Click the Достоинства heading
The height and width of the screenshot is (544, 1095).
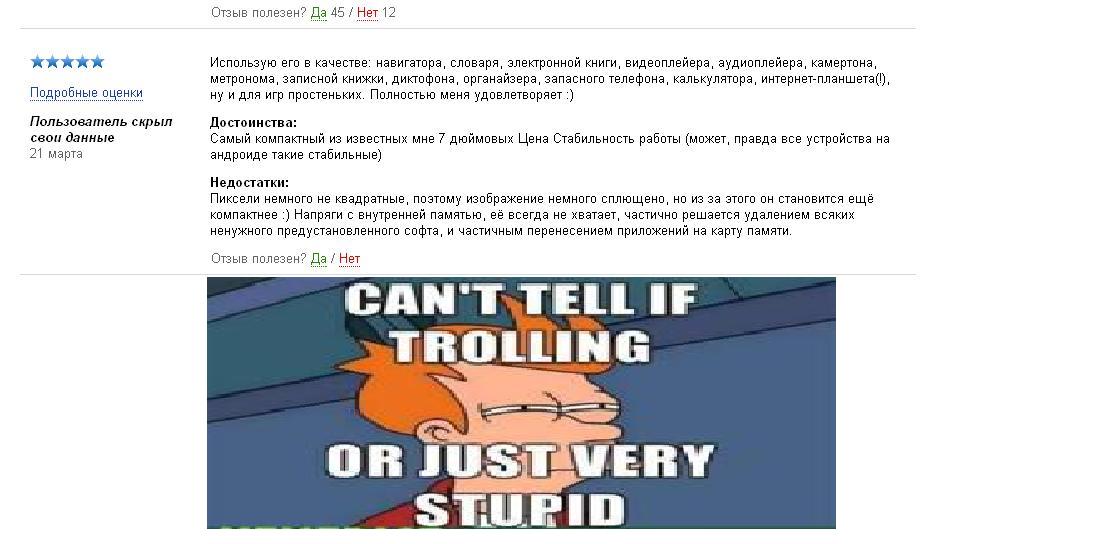[x=253, y=123]
